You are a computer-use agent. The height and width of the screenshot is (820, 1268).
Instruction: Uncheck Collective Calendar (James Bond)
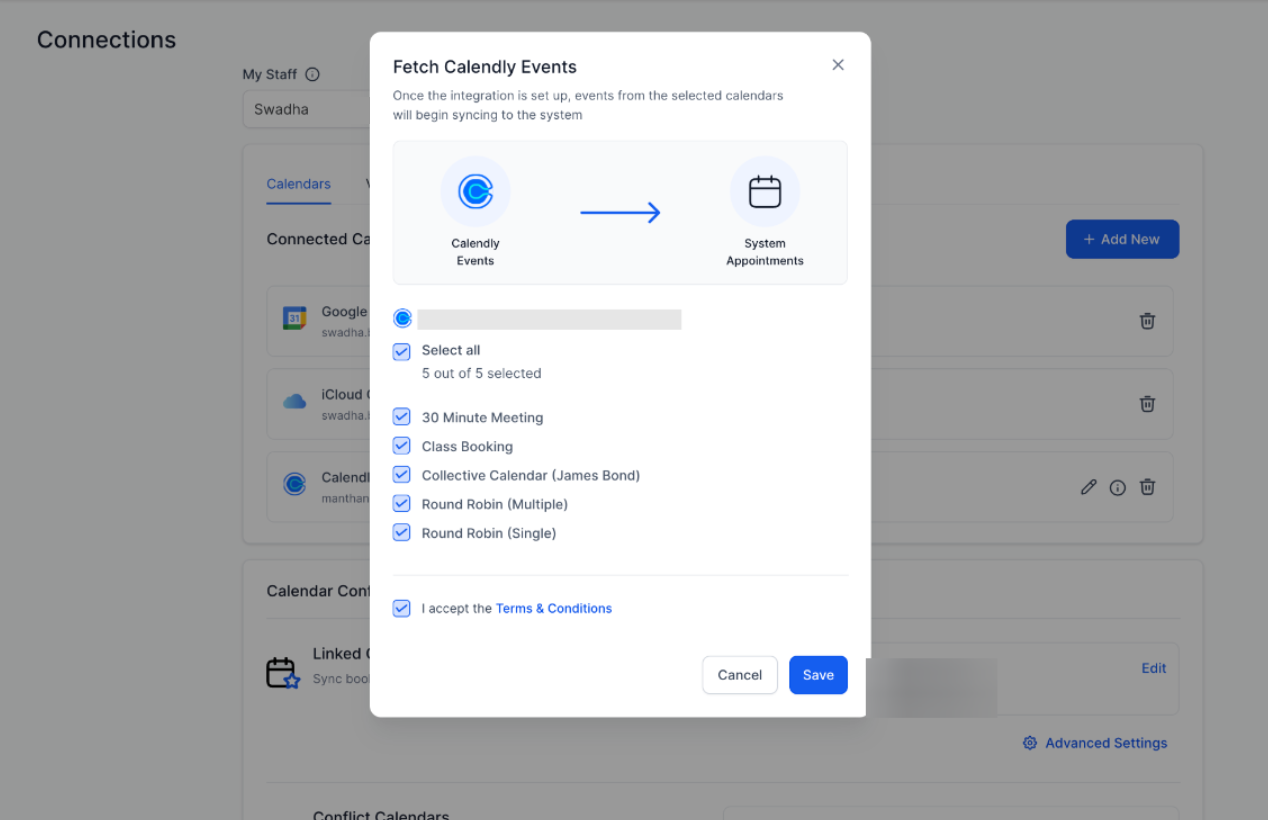(402, 475)
